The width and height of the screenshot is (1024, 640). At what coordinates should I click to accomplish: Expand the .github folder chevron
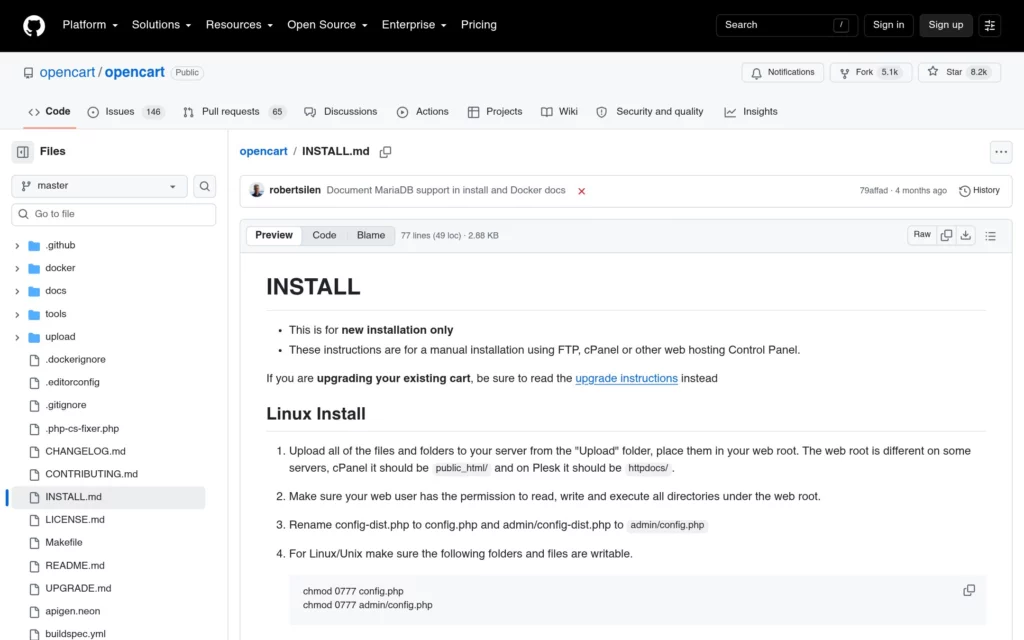click(x=17, y=246)
